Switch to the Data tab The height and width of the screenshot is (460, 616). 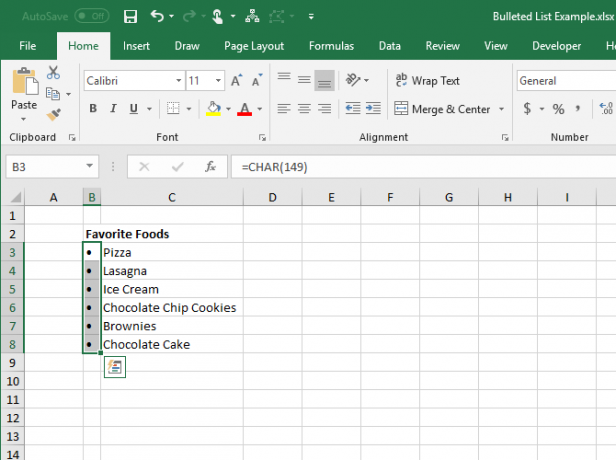(x=389, y=46)
